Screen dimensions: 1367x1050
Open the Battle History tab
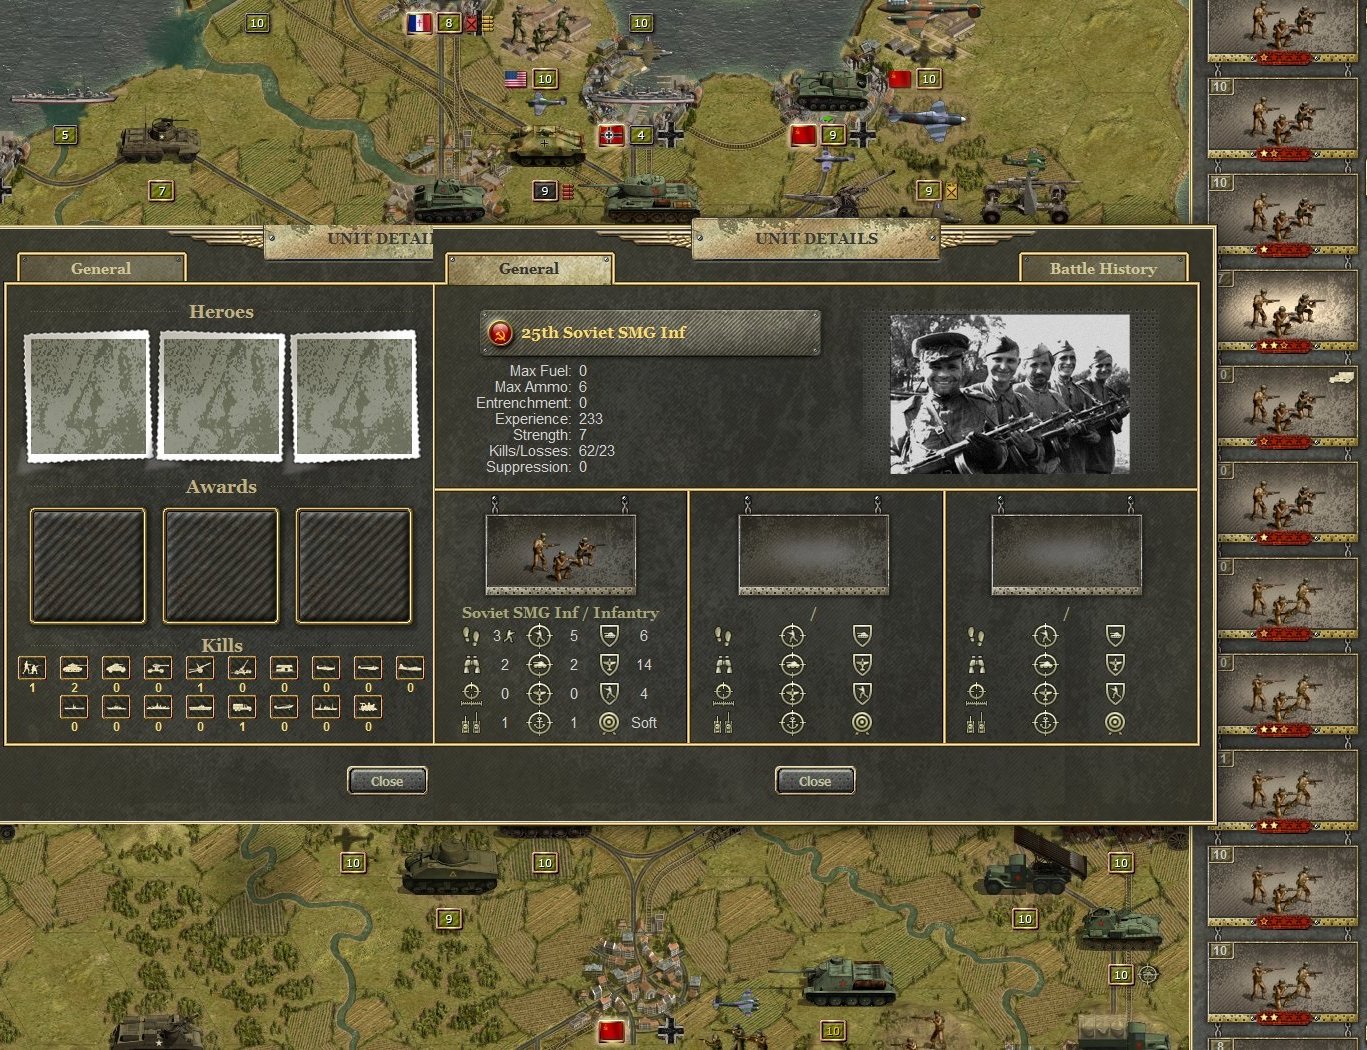pyautogui.click(x=1102, y=268)
